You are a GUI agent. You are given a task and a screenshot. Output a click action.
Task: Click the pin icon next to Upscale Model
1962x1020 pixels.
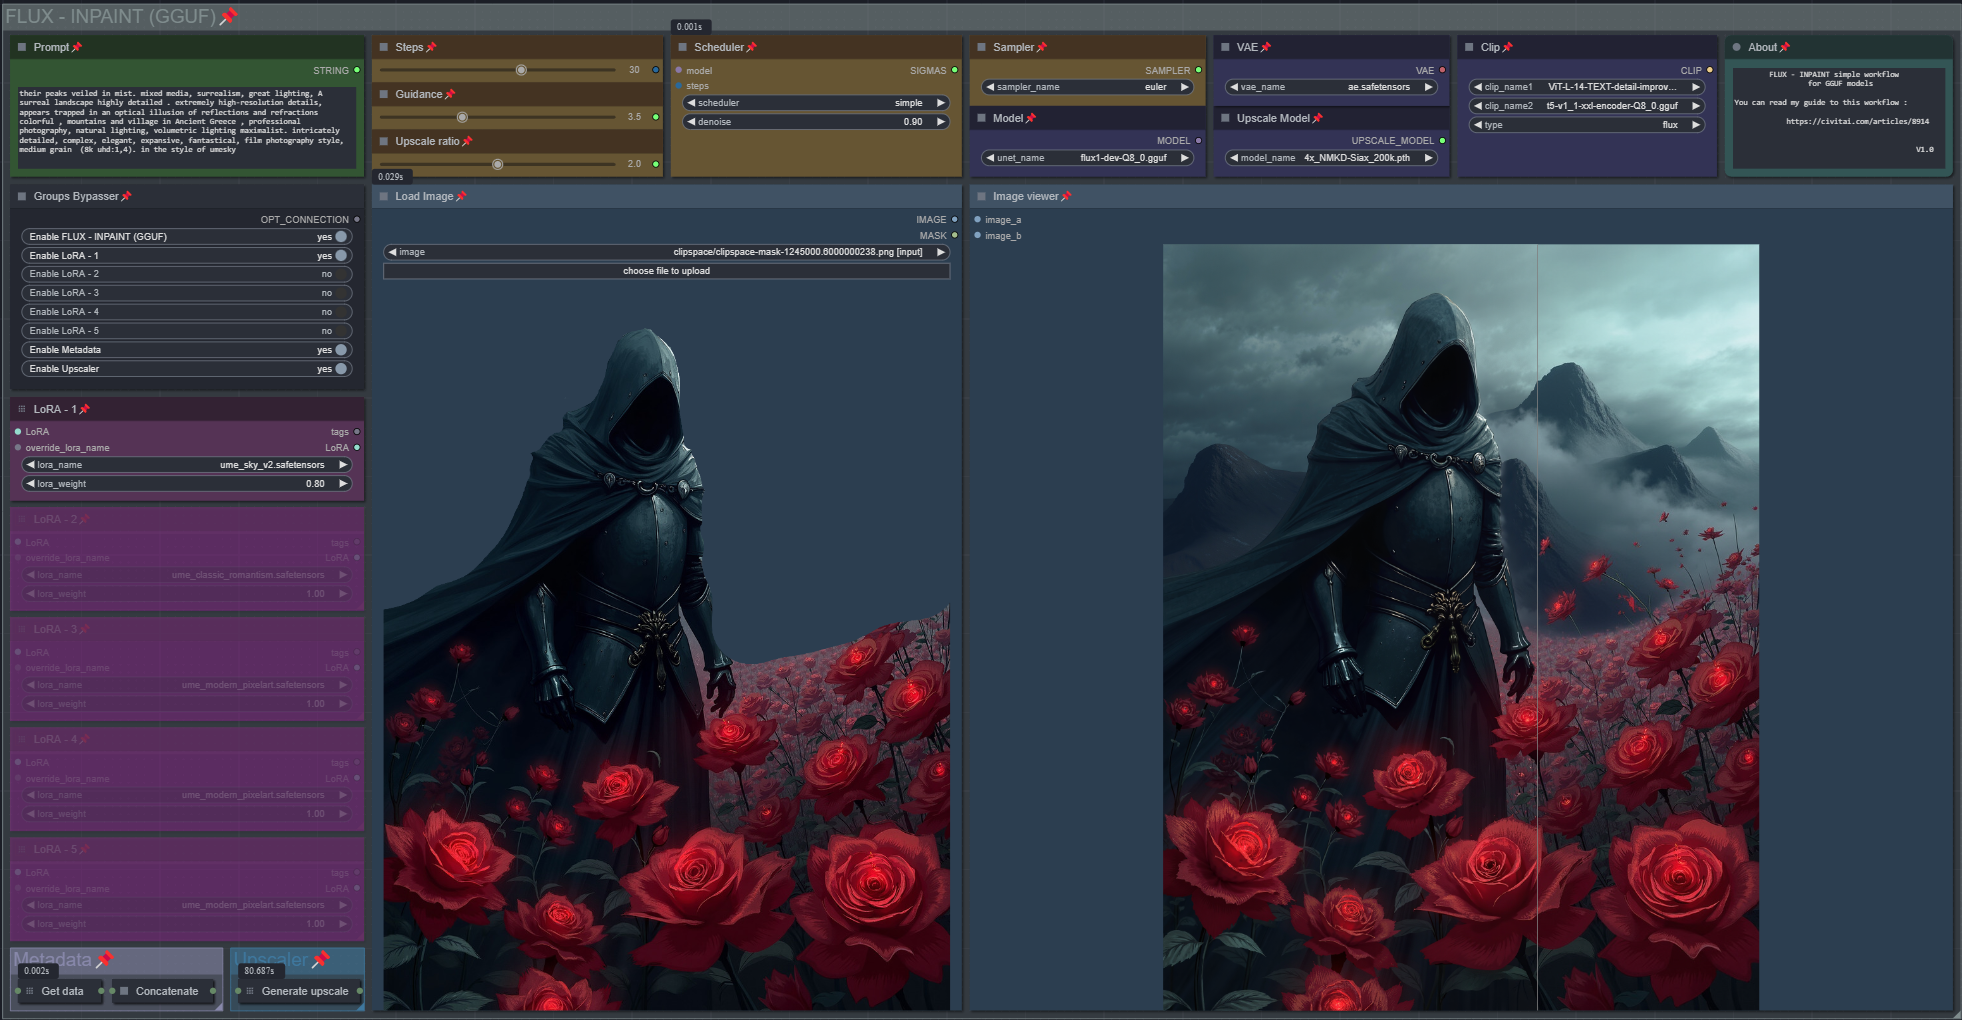click(x=1318, y=118)
